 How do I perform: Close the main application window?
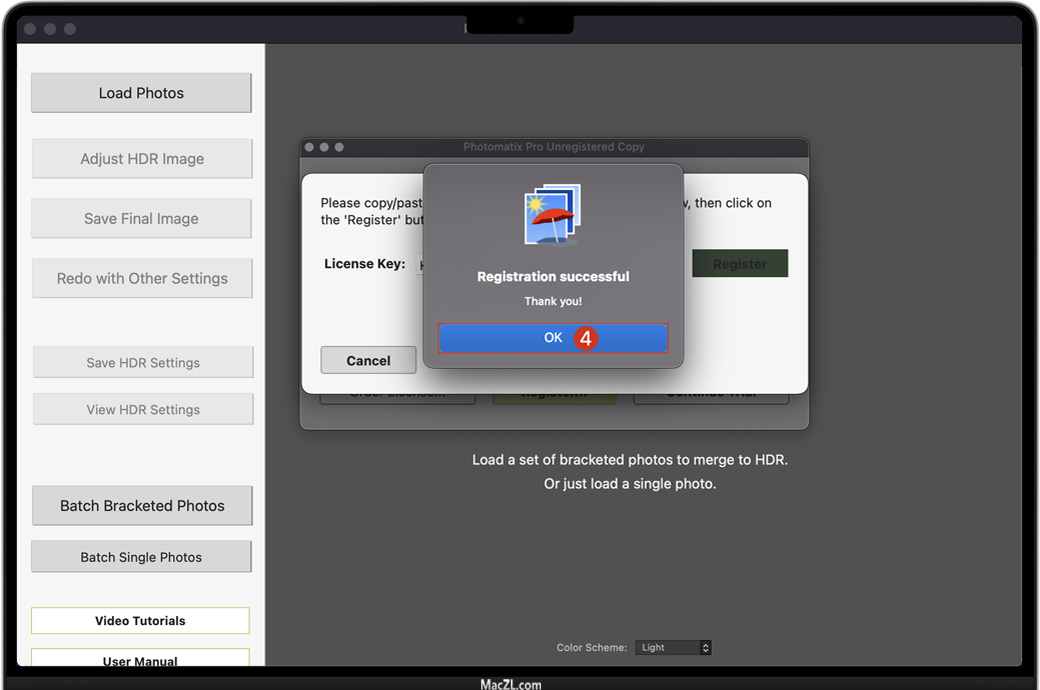[x=30, y=29]
